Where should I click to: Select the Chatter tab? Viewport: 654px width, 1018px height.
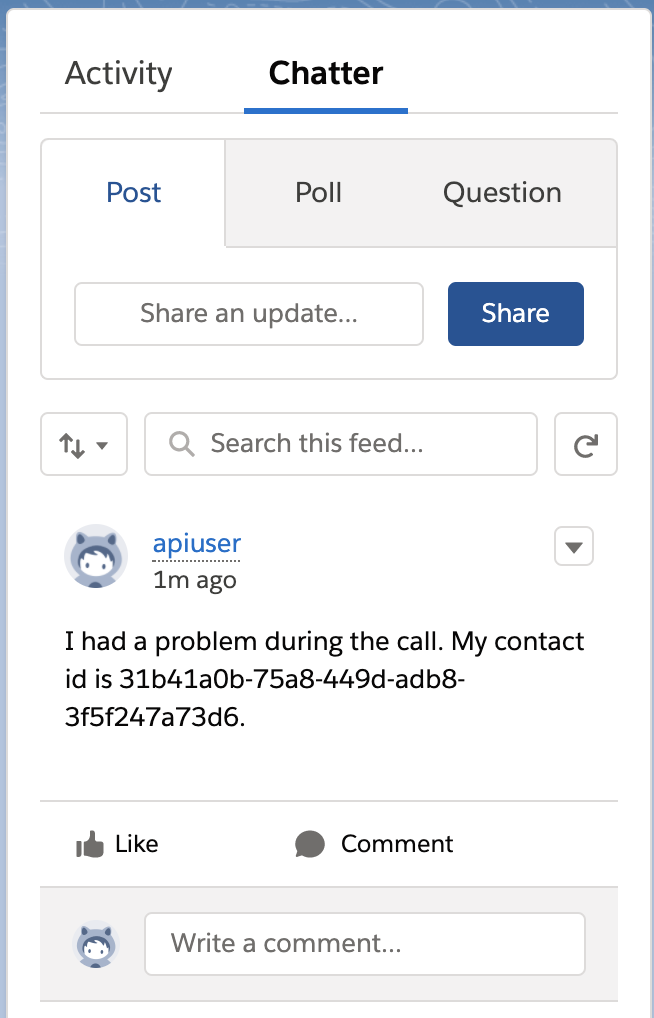325,73
